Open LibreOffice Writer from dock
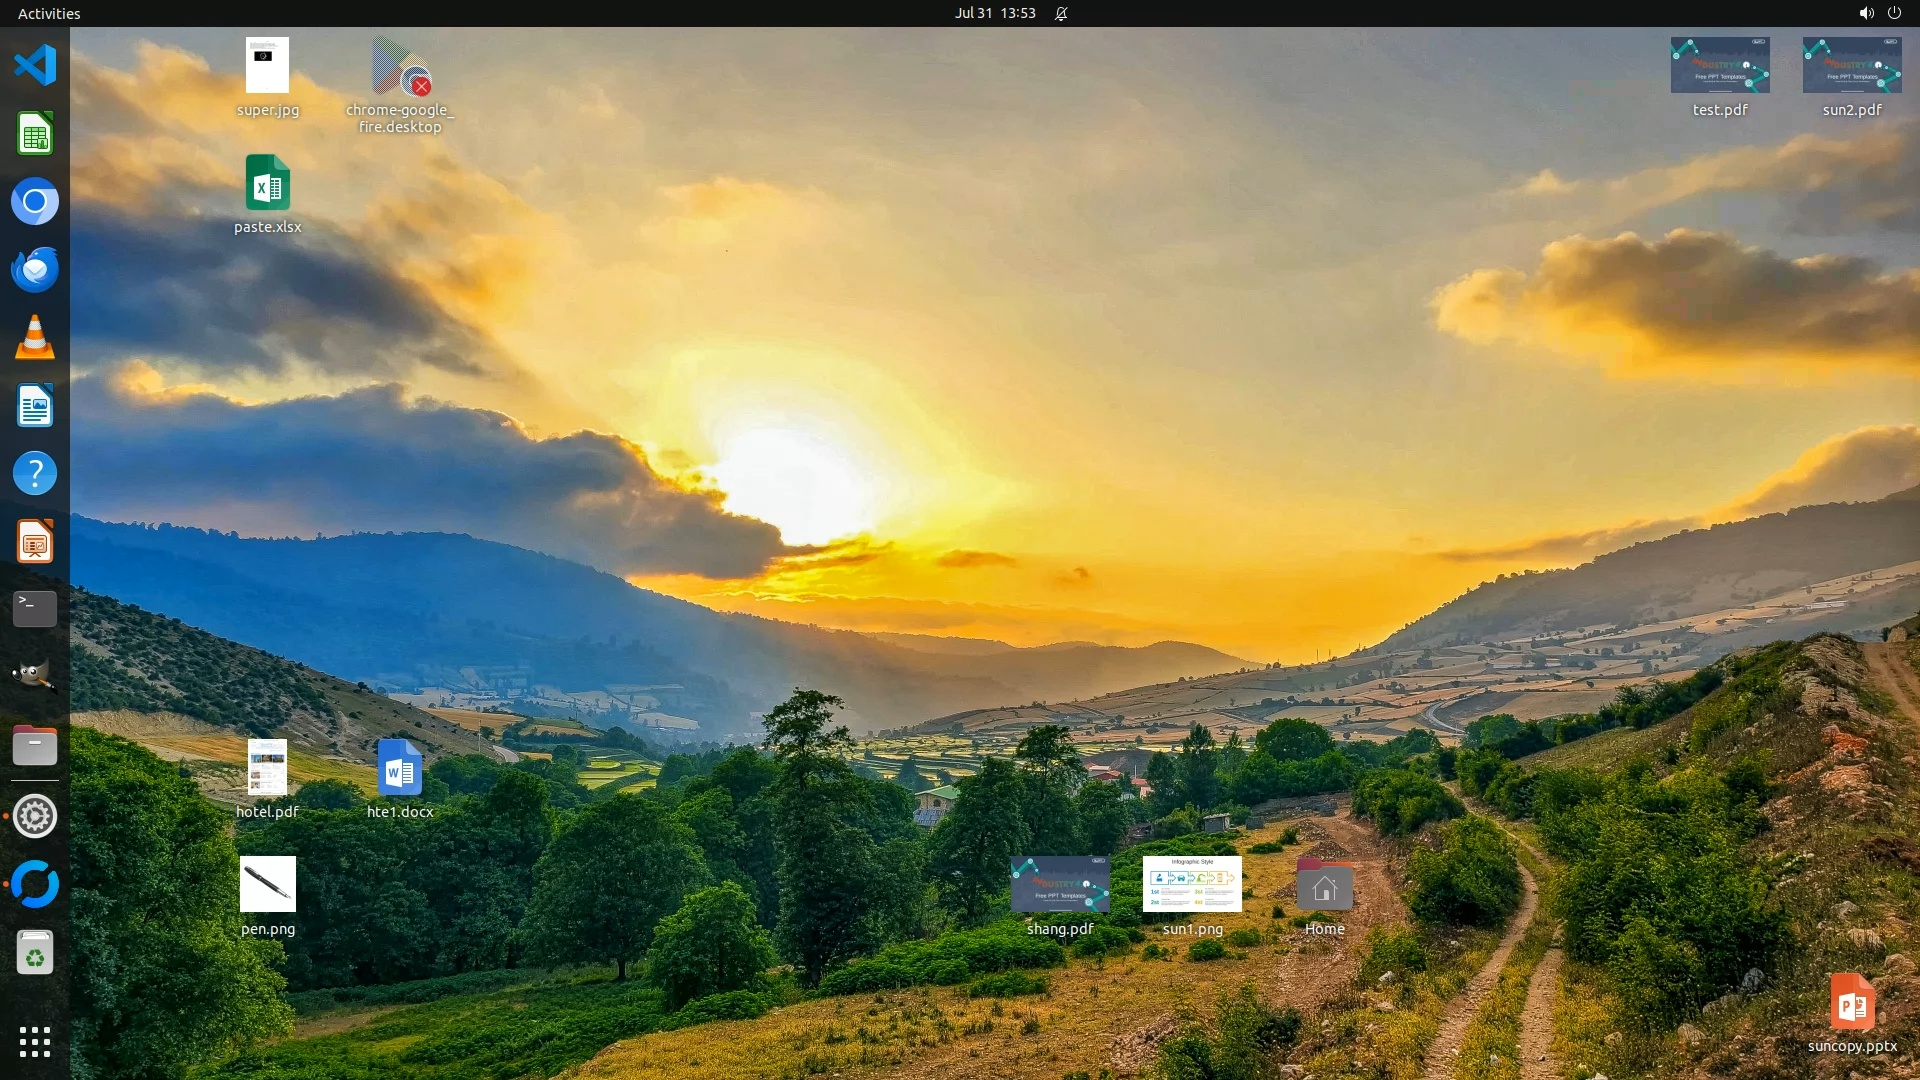This screenshot has width=1920, height=1080. (x=35, y=406)
